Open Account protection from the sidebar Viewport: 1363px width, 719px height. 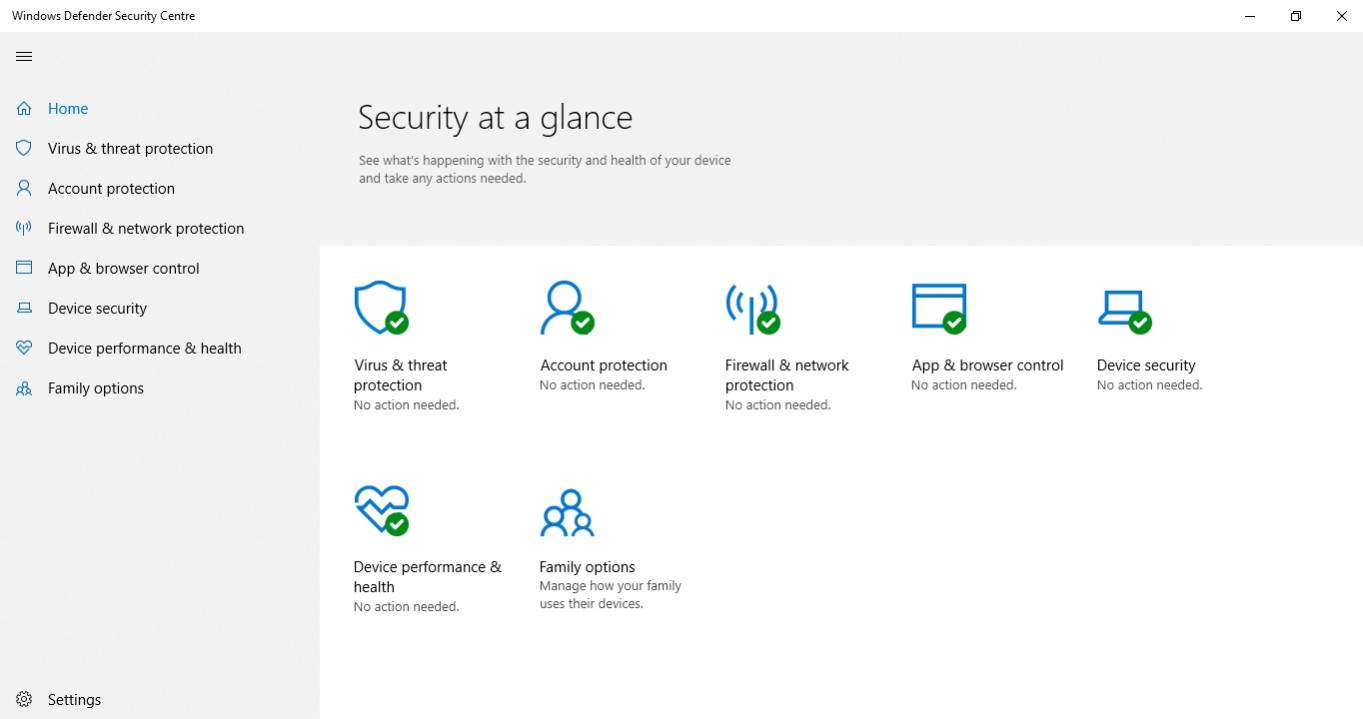pyautogui.click(x=111, y=188)
